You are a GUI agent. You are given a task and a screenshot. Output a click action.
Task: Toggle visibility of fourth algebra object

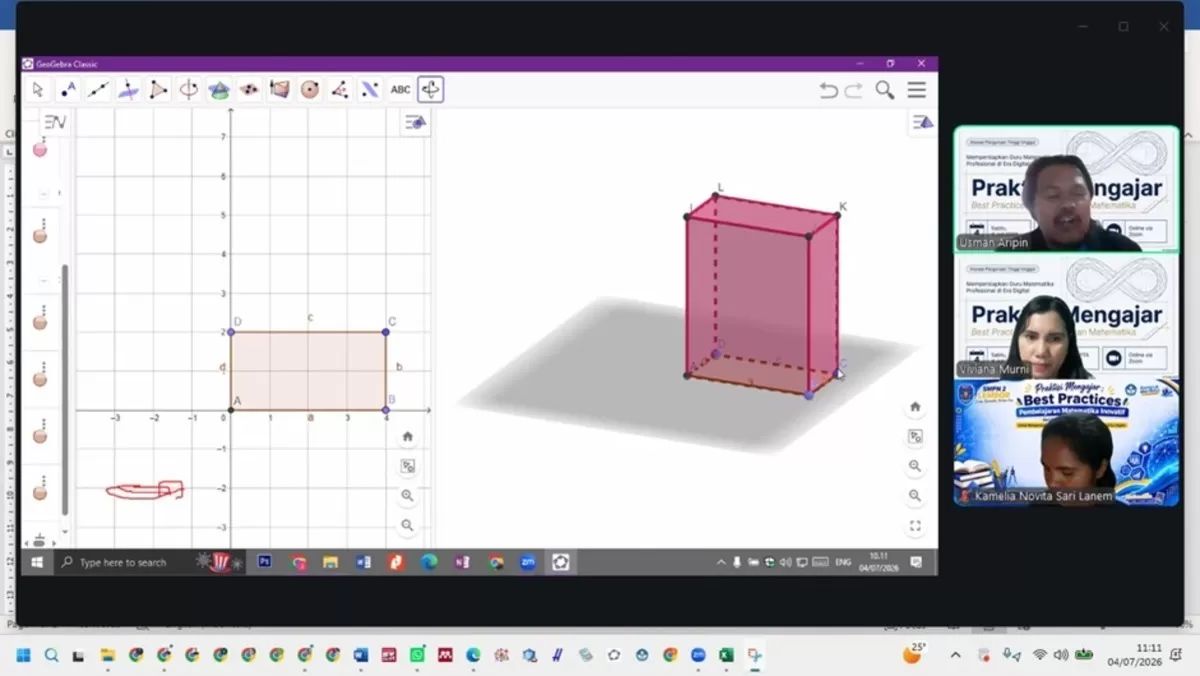click(x=40, y=379)
